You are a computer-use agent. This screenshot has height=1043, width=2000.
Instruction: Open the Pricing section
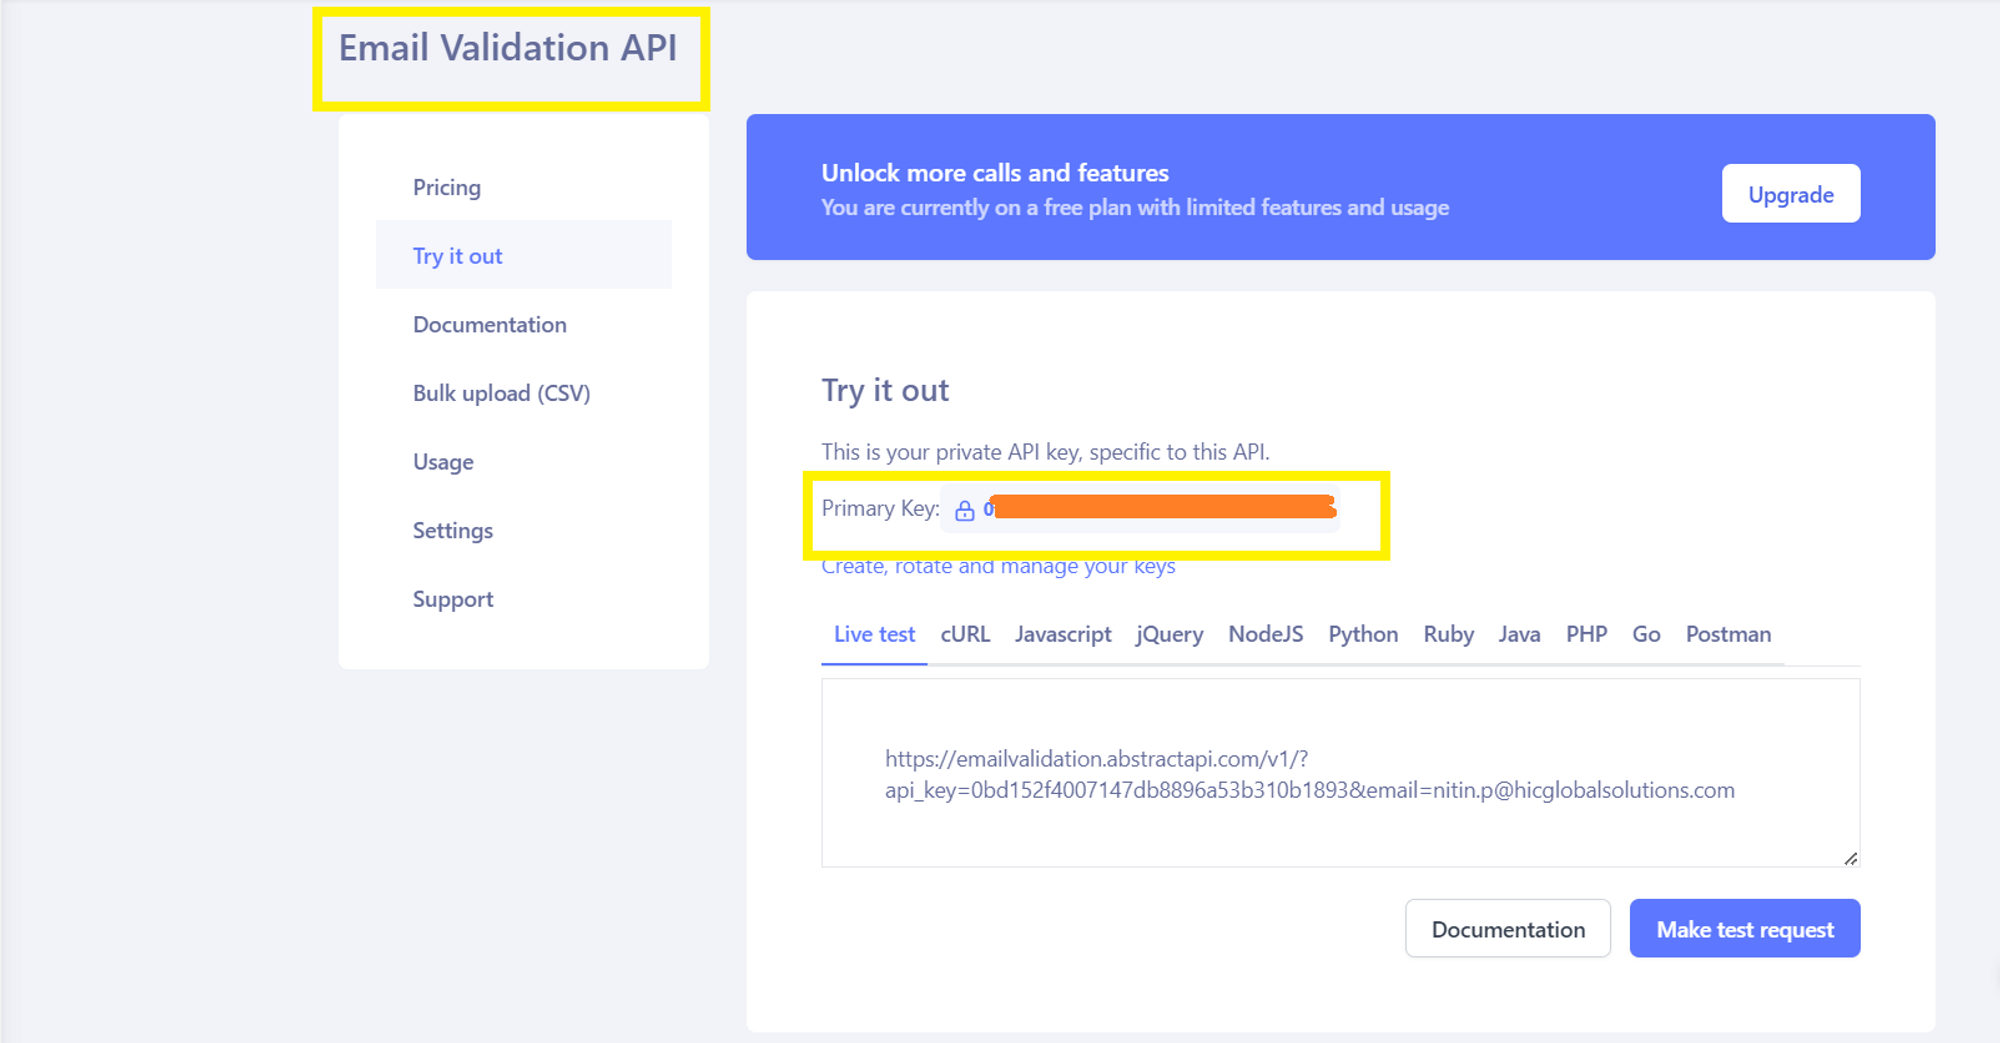446,187
